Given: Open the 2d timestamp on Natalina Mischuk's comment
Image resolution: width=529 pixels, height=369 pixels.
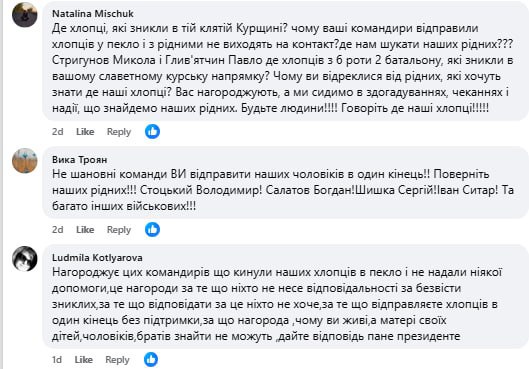Looking at the screenshot, I should point(58,132).
